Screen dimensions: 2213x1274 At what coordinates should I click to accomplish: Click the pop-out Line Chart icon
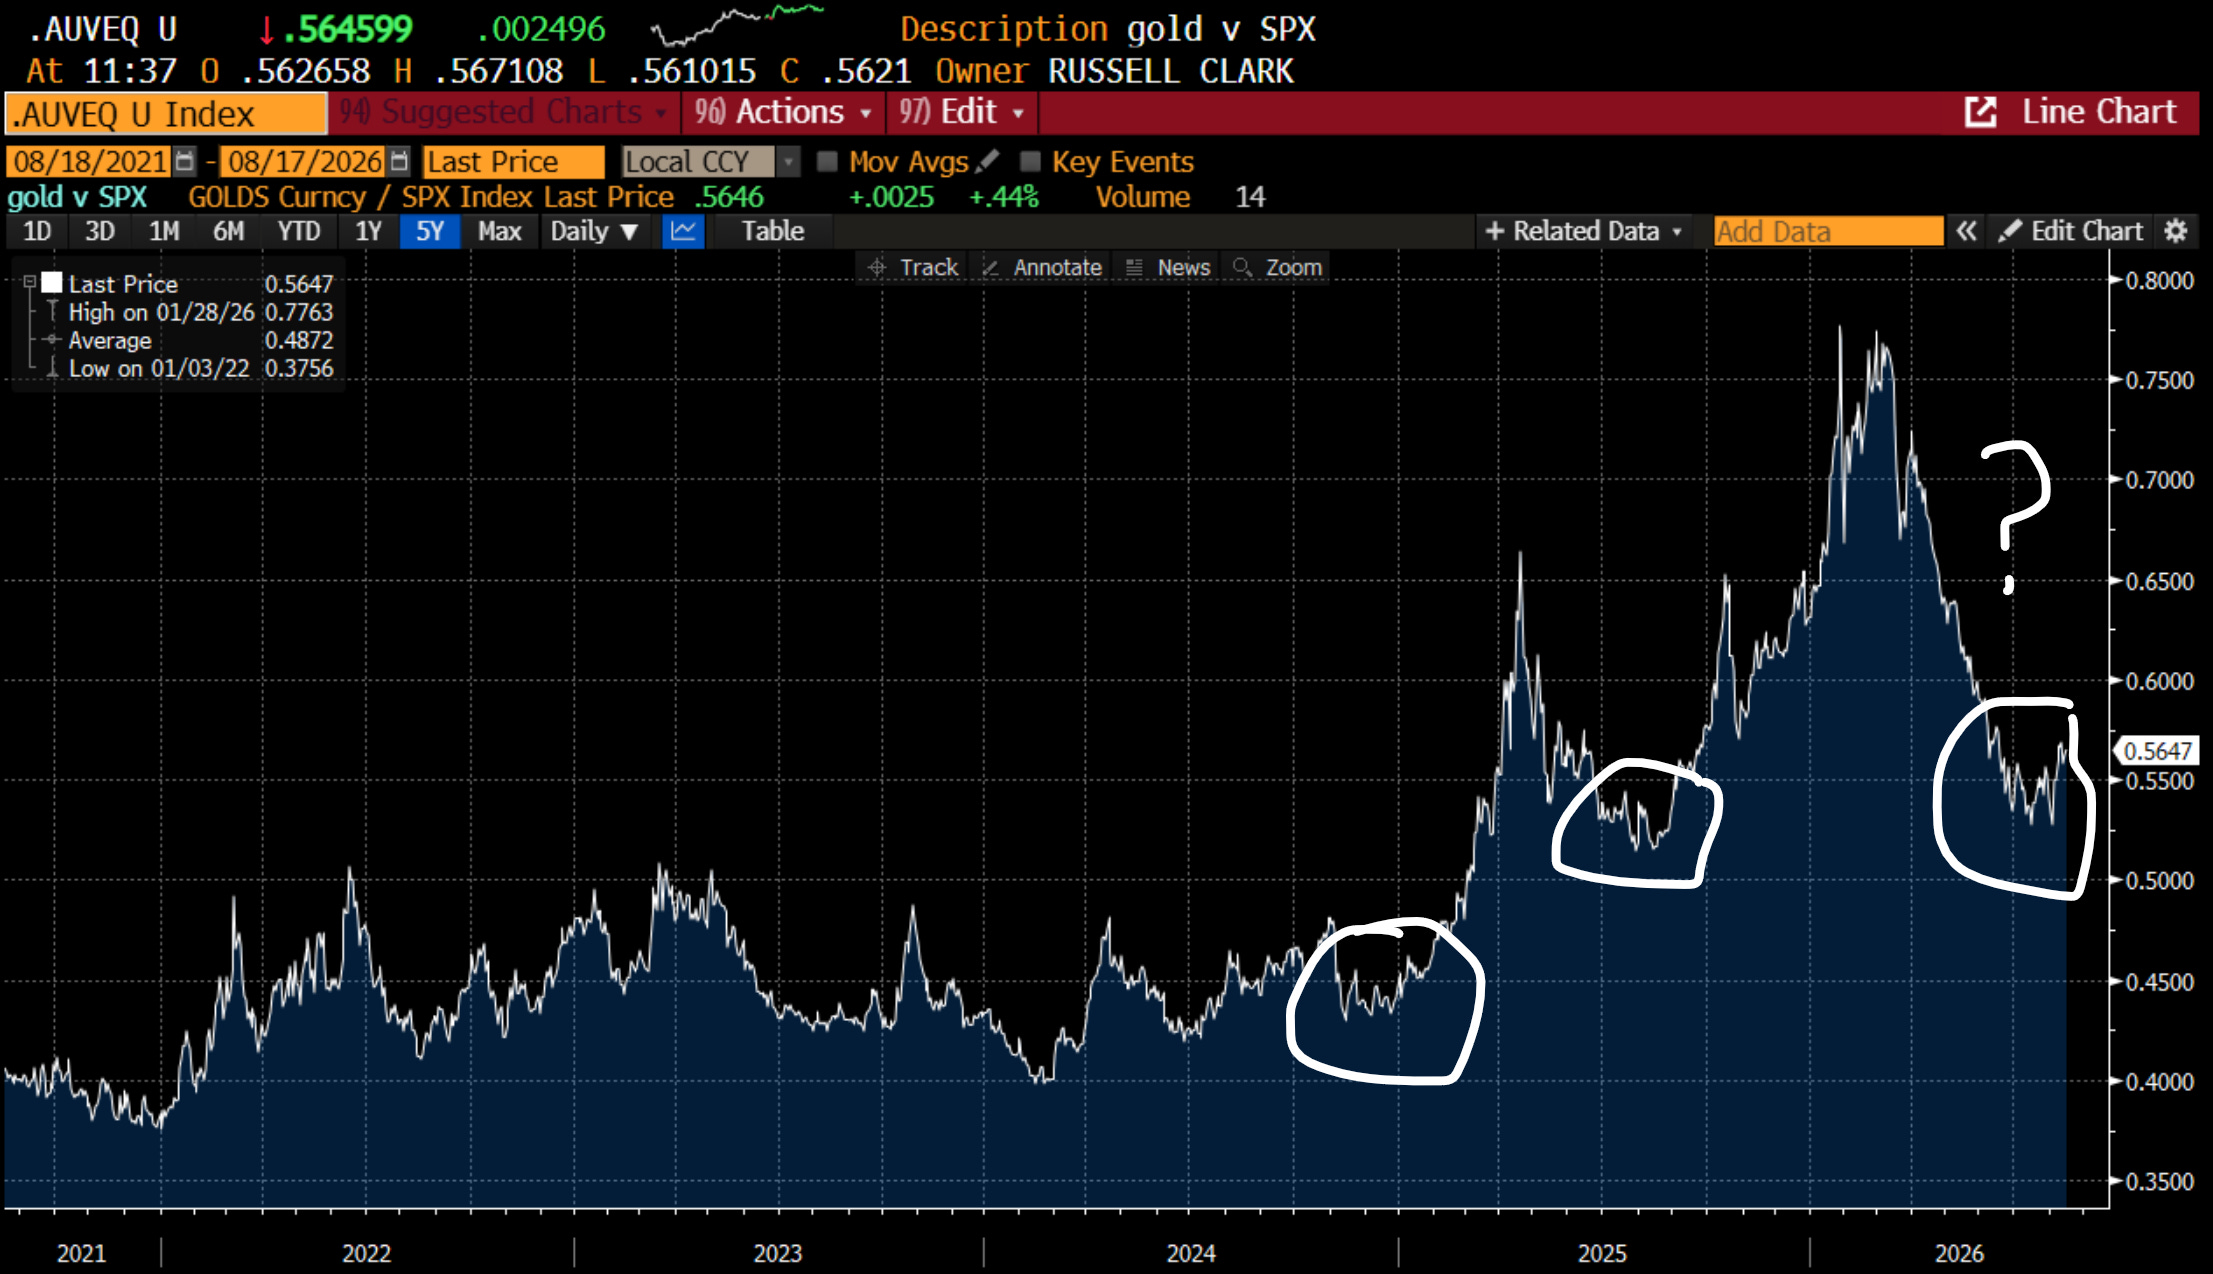tap(1980, 112)
